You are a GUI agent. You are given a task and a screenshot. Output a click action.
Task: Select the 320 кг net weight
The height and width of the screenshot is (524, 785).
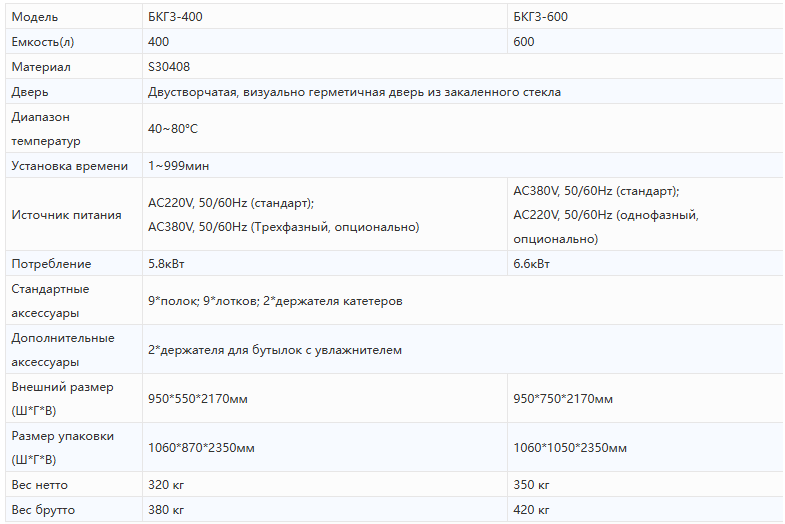point(166,485)
